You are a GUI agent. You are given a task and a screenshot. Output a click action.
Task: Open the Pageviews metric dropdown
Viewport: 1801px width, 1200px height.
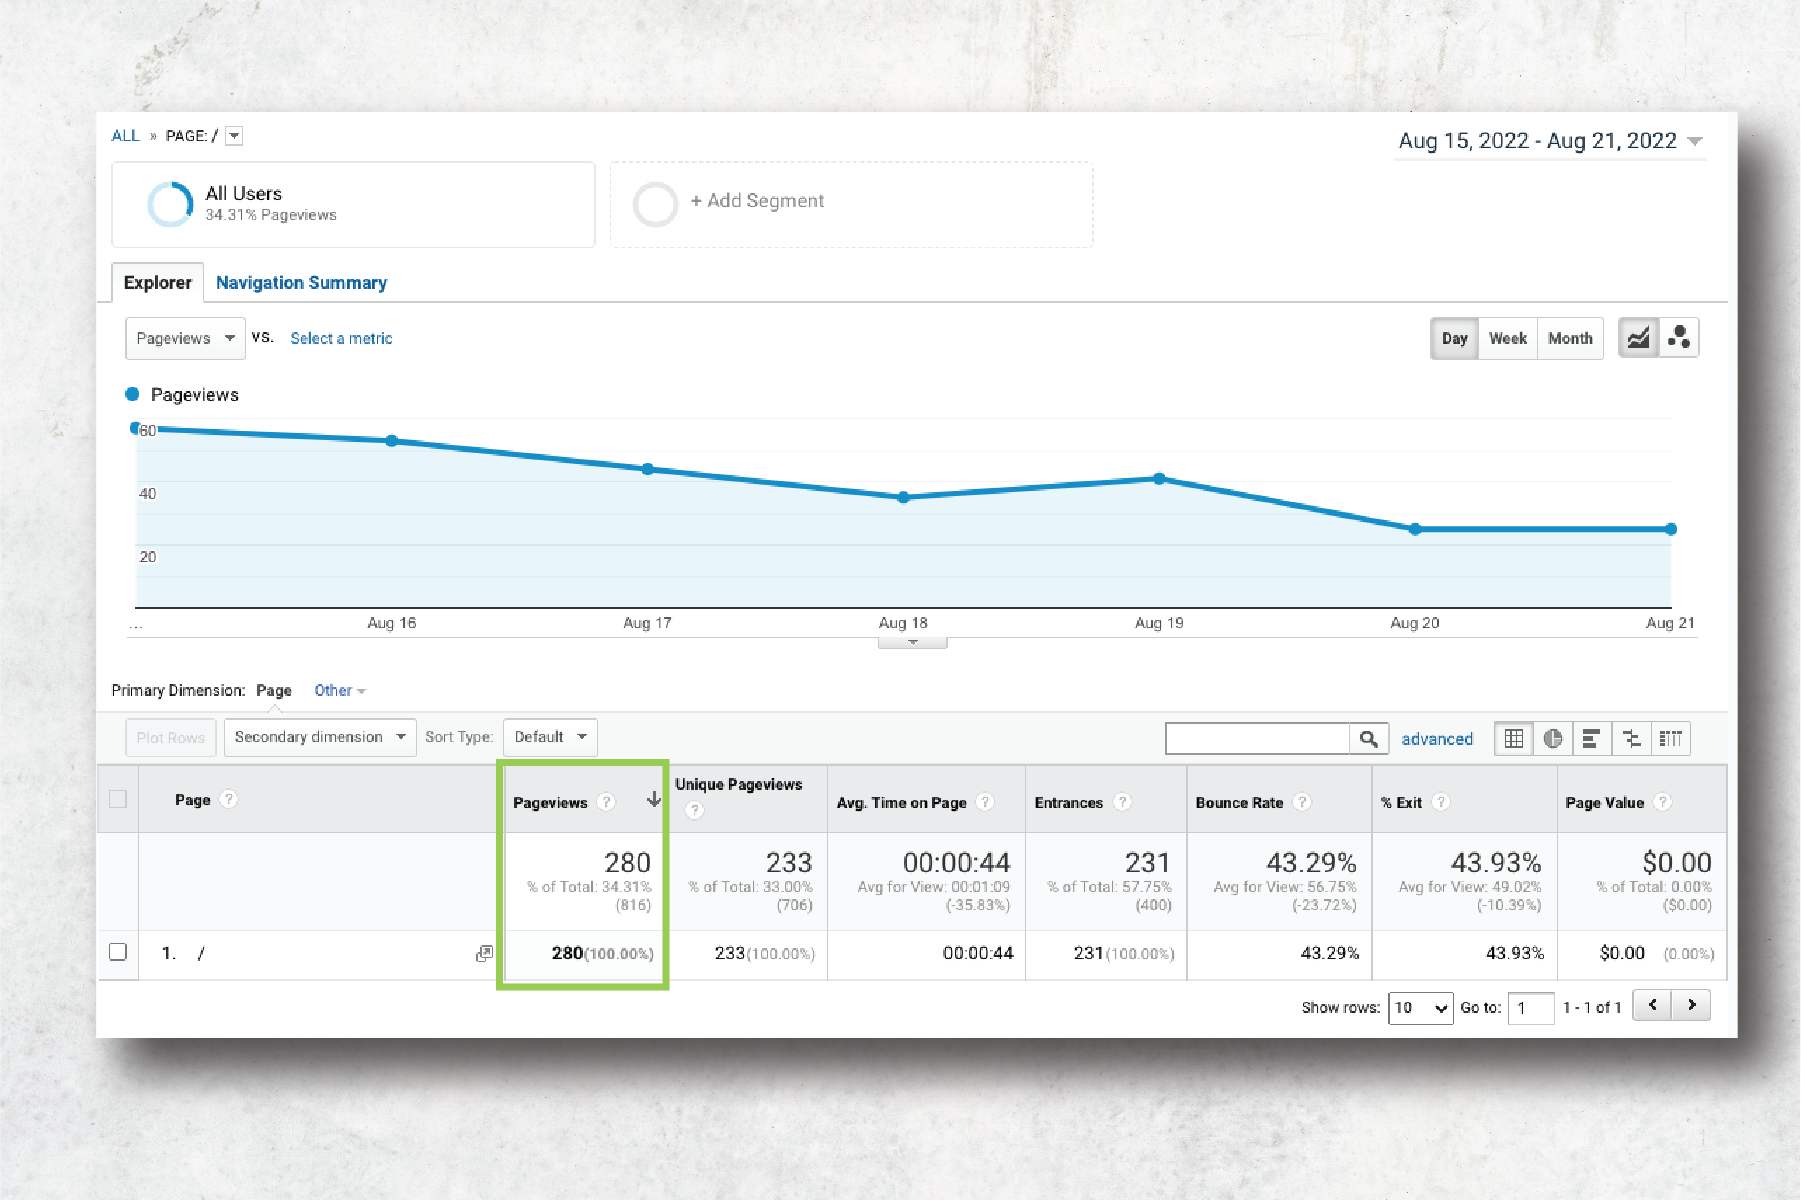[x=184, y=338]
